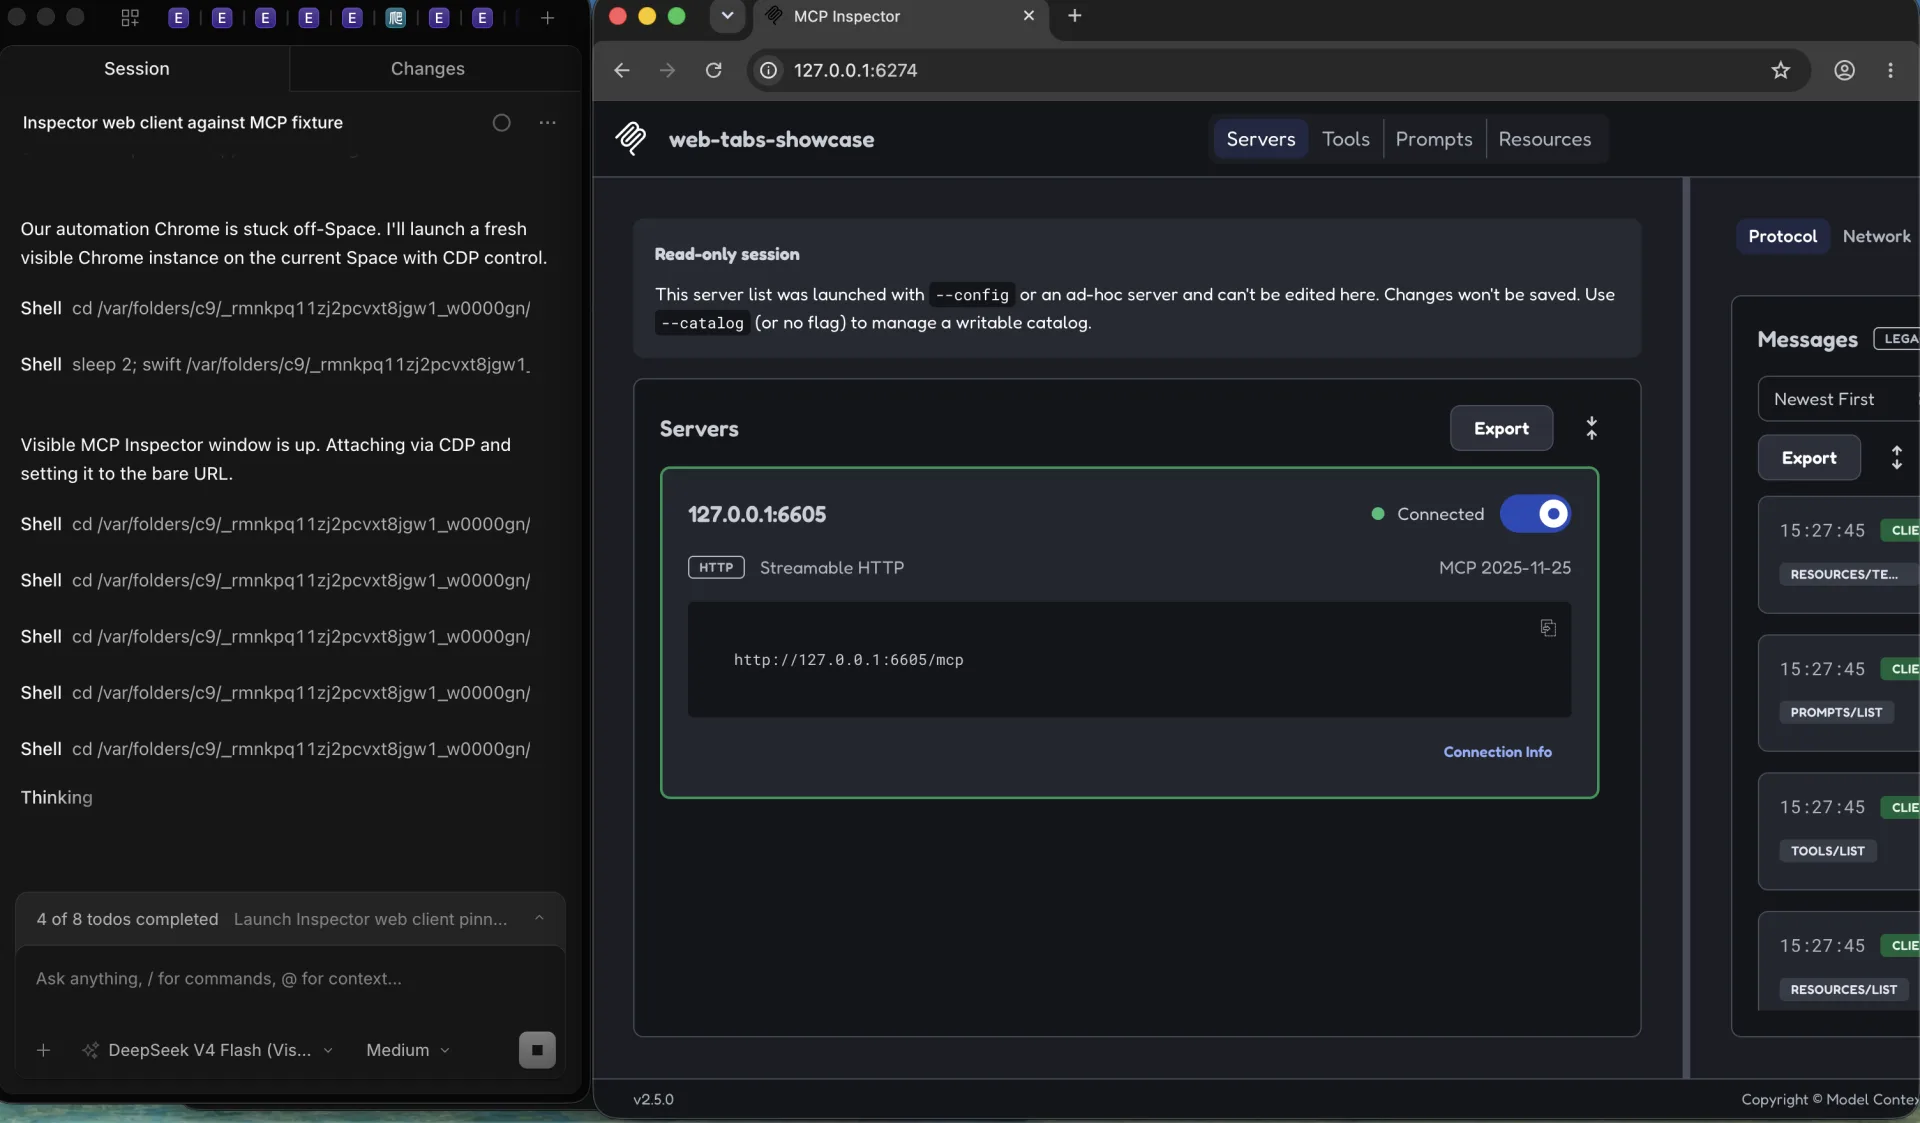The width and height of the screenshot is (1920, 1123).
Task: Click the Streamable HTTP transport label
Action: (831, 567)
